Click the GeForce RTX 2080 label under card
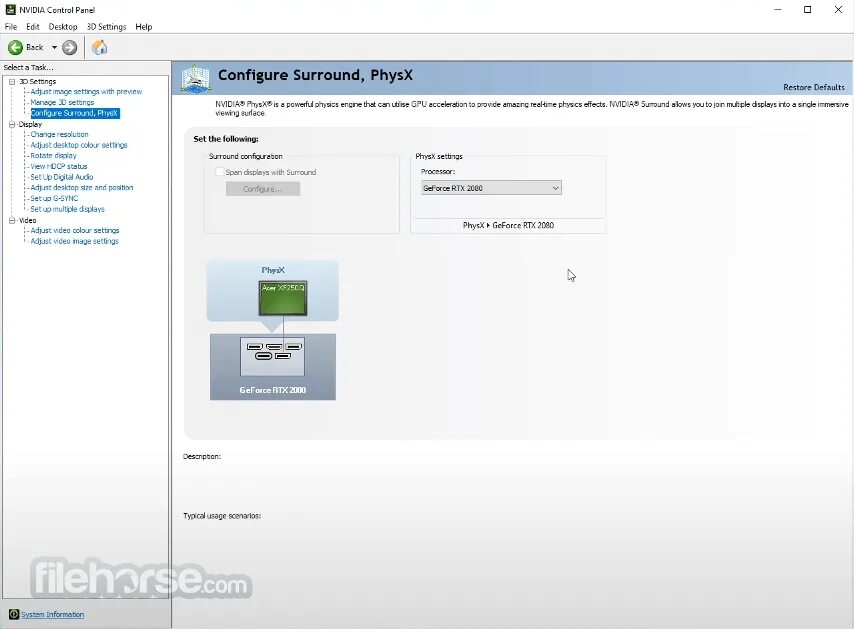Viewport: 854px width, 629px height. (x=272, y=390)
